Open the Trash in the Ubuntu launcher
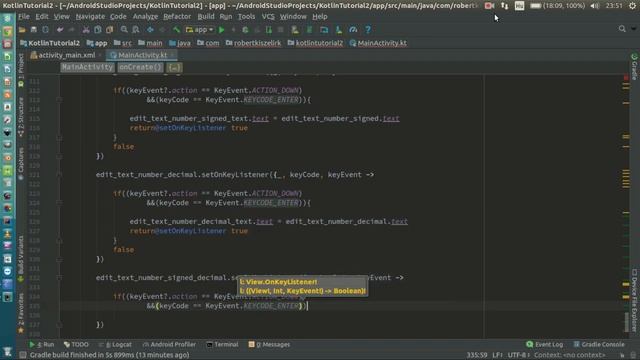This screenshot has width=640, height=360. [7, 351]
